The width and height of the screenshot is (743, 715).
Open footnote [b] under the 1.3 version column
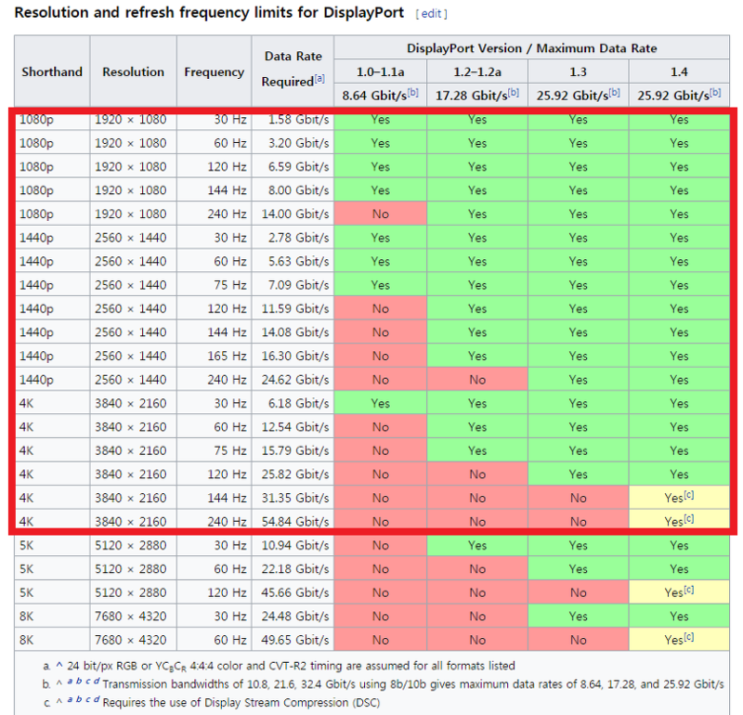(615, 92)
